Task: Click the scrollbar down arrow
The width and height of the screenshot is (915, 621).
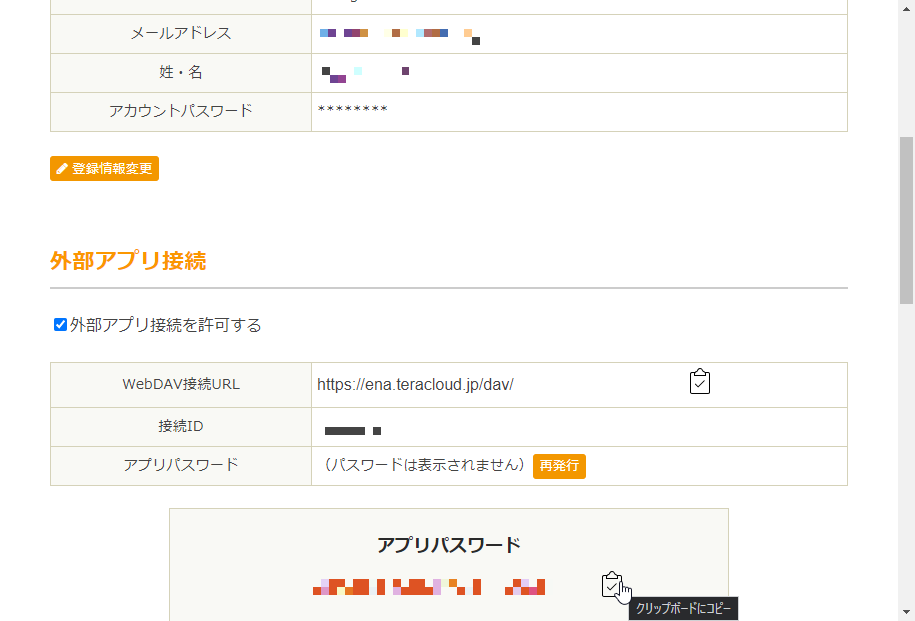Action: tap(906, 613)
